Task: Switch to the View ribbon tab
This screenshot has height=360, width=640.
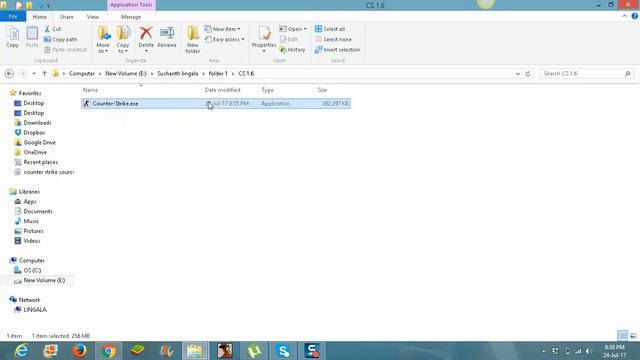Action: pyautogui.click(x=93, y=17)
